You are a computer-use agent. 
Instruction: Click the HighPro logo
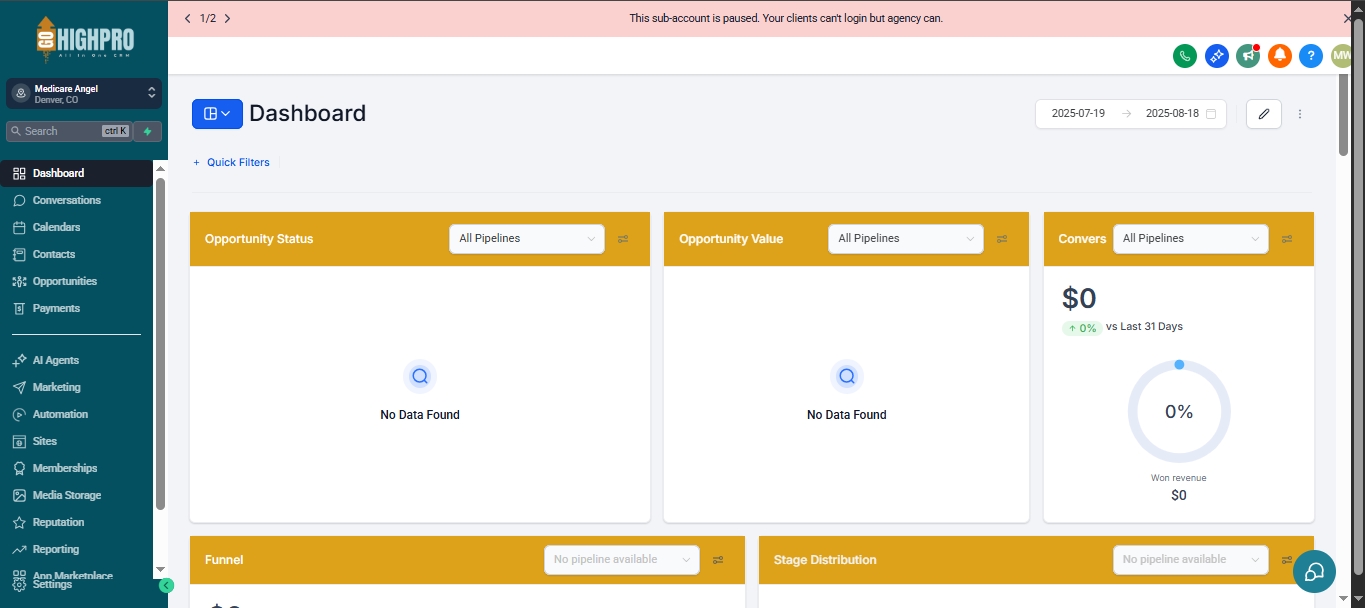pos(84,39)
